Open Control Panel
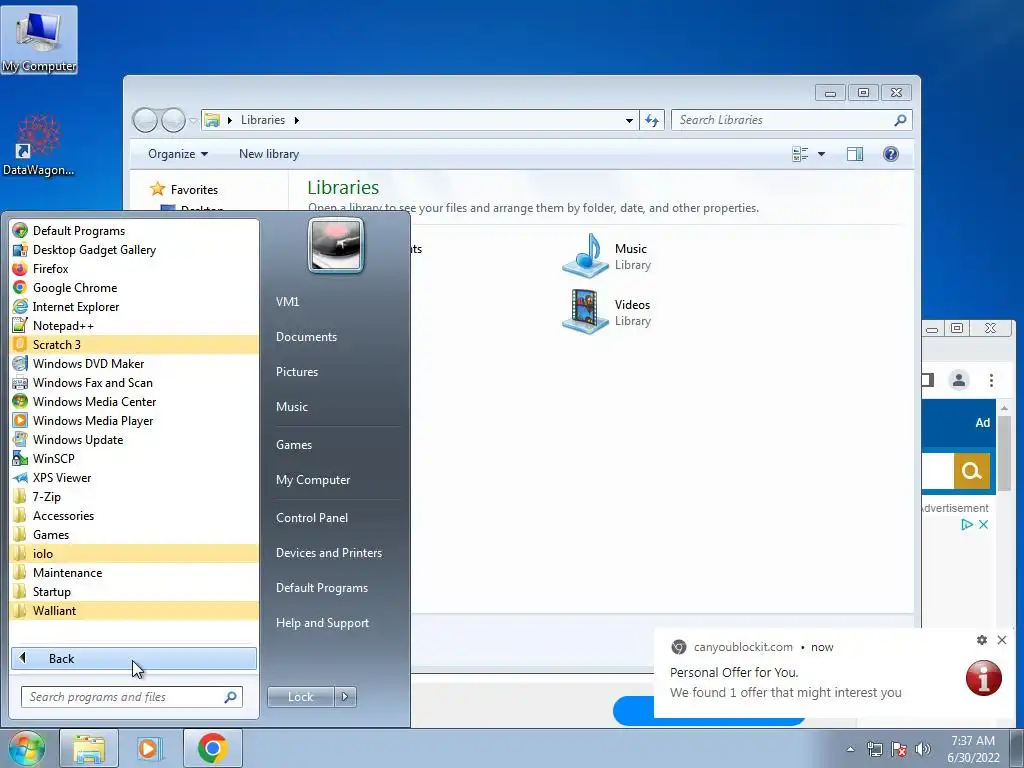 coord(312,517)
